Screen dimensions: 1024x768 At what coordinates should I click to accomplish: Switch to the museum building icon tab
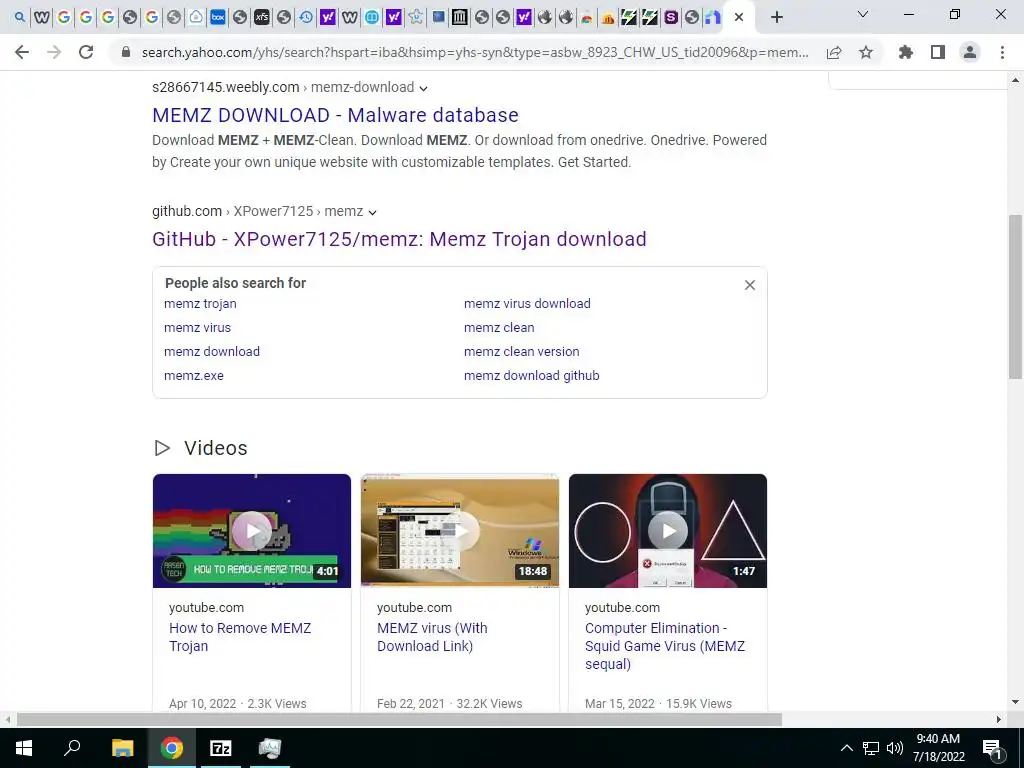click(460, 18)
